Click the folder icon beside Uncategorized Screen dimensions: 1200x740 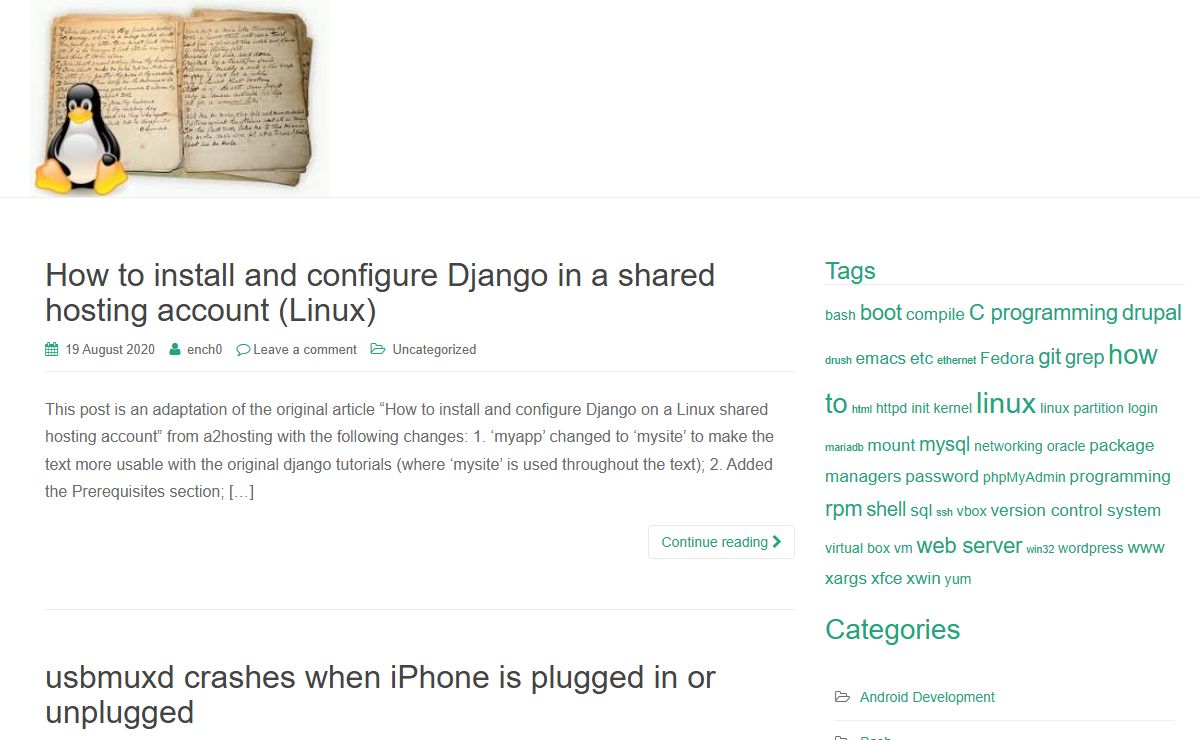pos(378,350)
